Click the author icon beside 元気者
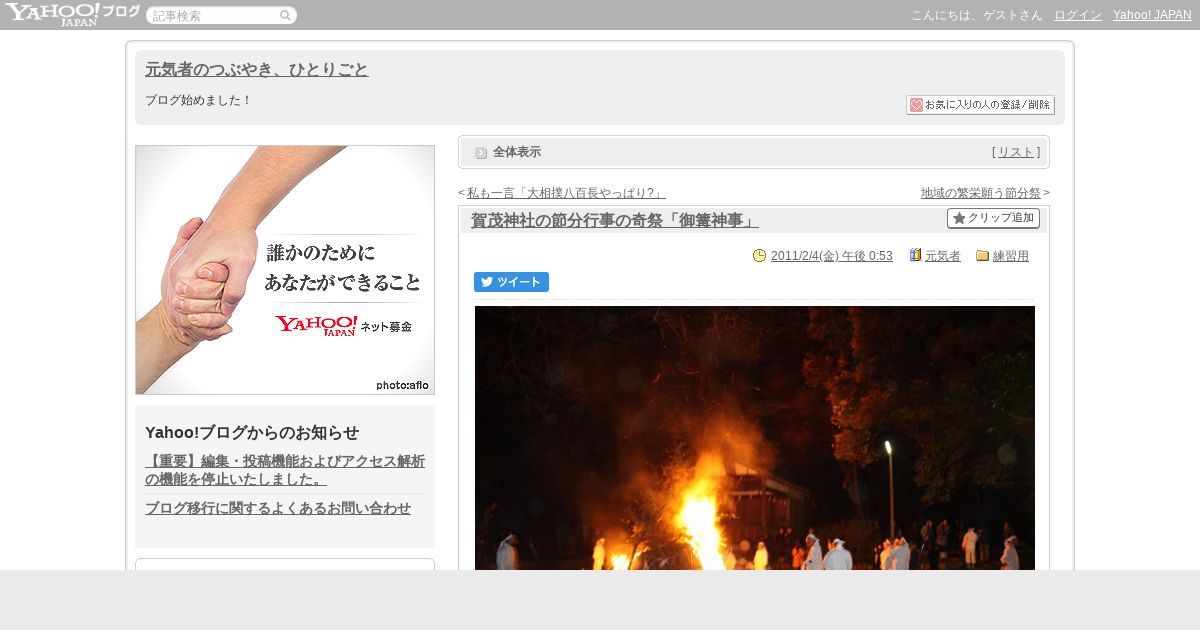1200x630 pixels. [915, 255]
